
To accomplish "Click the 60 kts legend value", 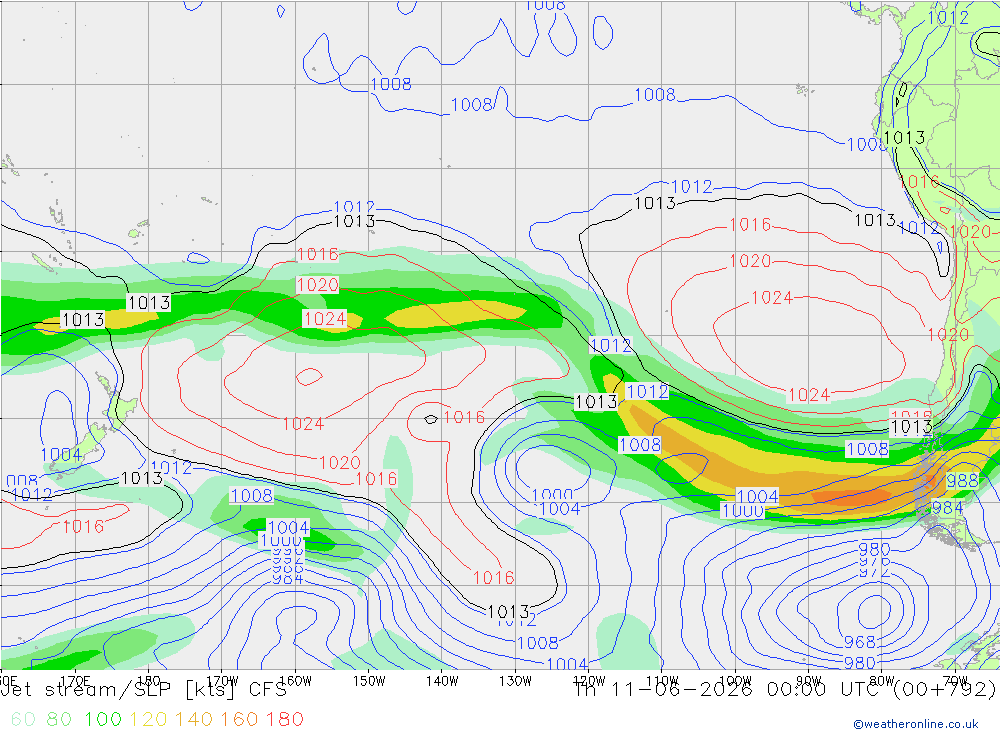I will (23, 719).
